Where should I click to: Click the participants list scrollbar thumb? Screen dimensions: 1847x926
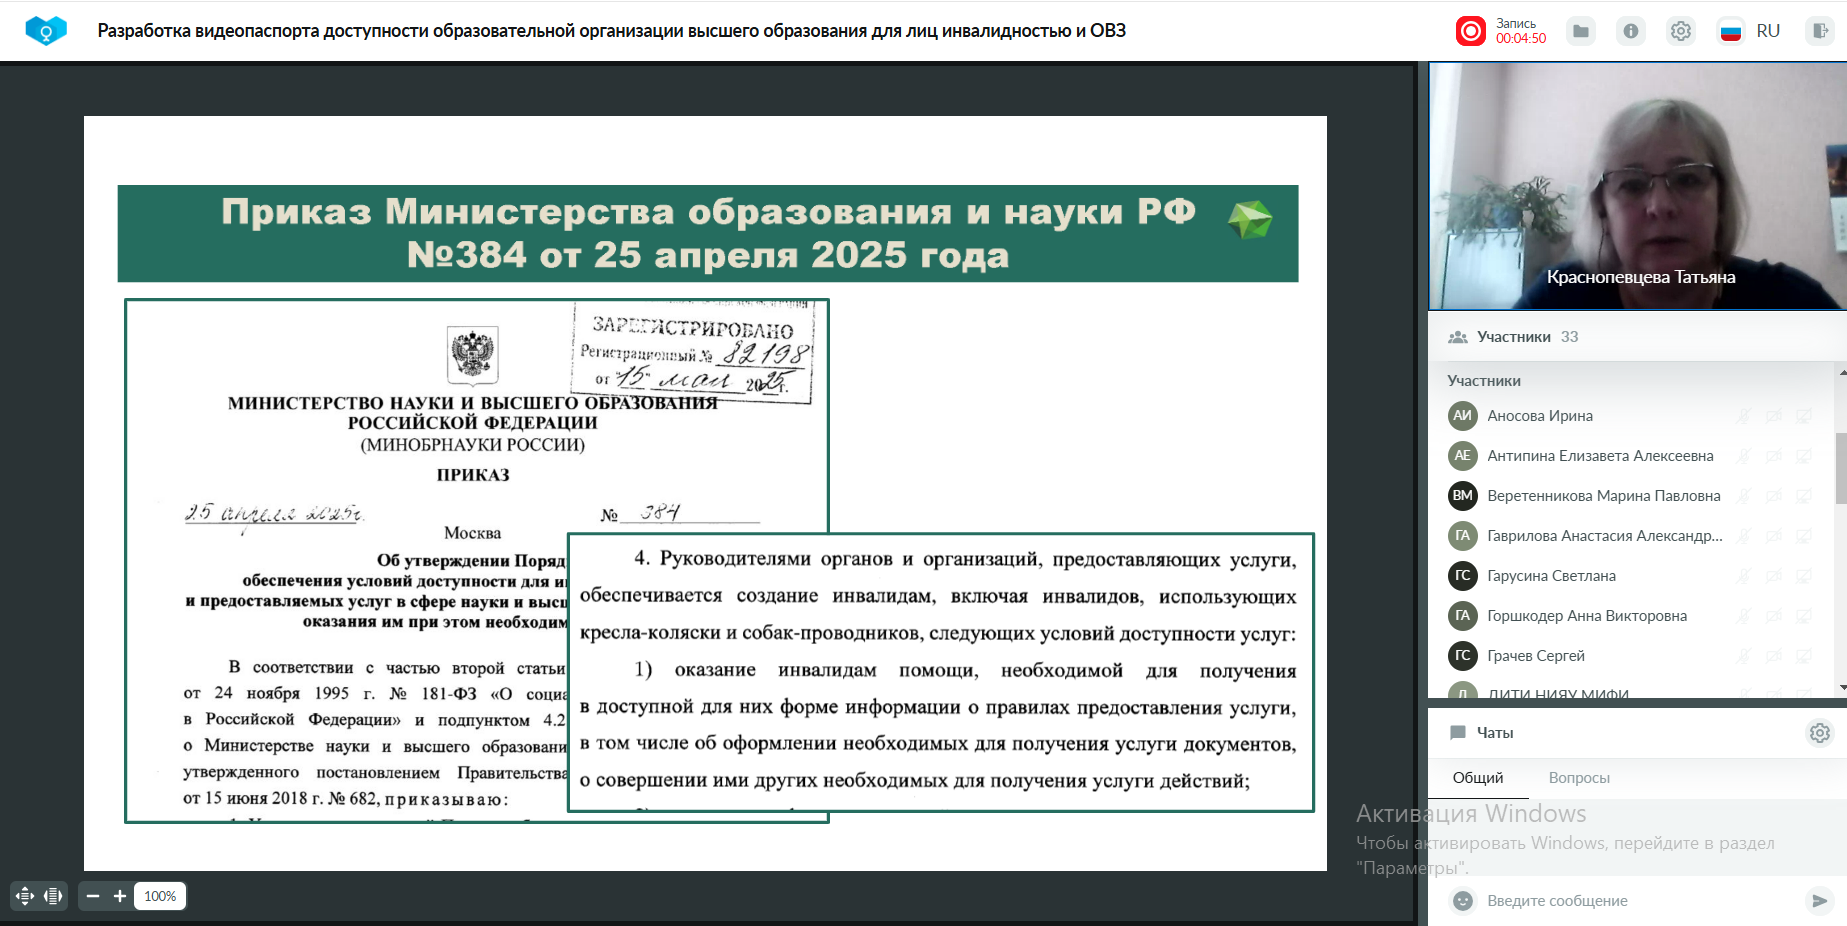1841,468
